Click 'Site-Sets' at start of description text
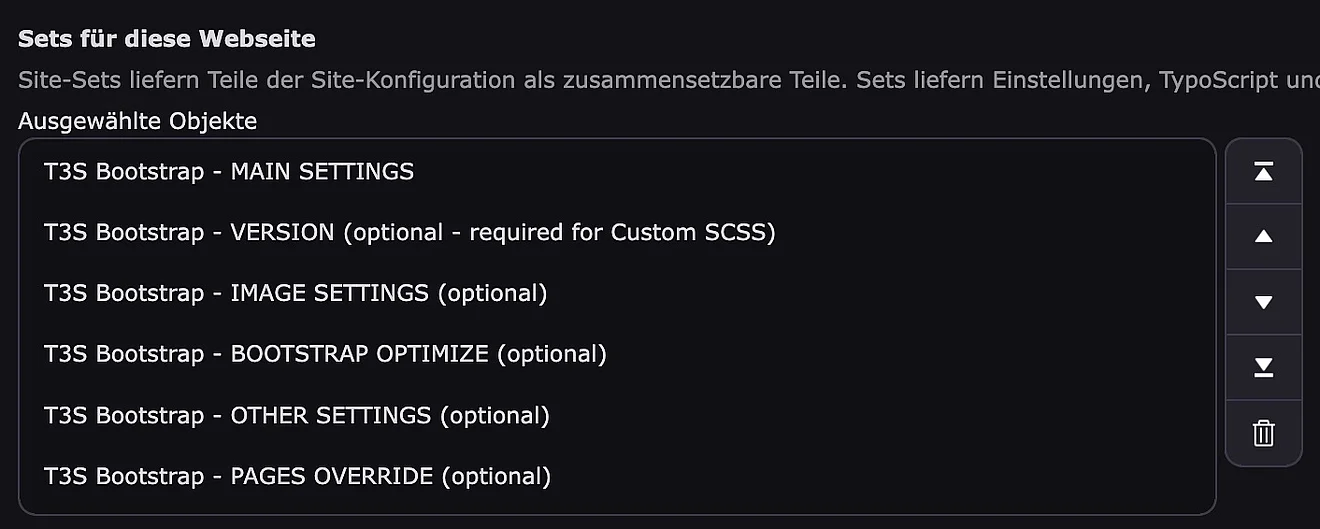Screen dimensions: 1320x529 point(58,80)
